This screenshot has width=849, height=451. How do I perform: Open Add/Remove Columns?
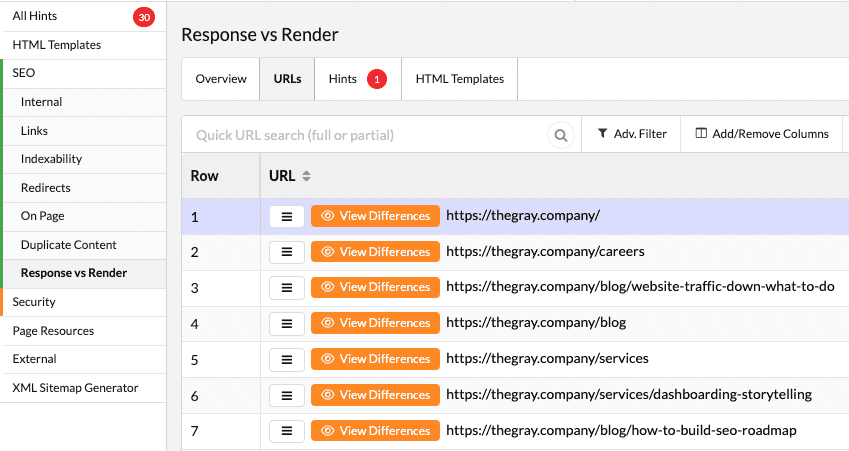click(762, 134)
